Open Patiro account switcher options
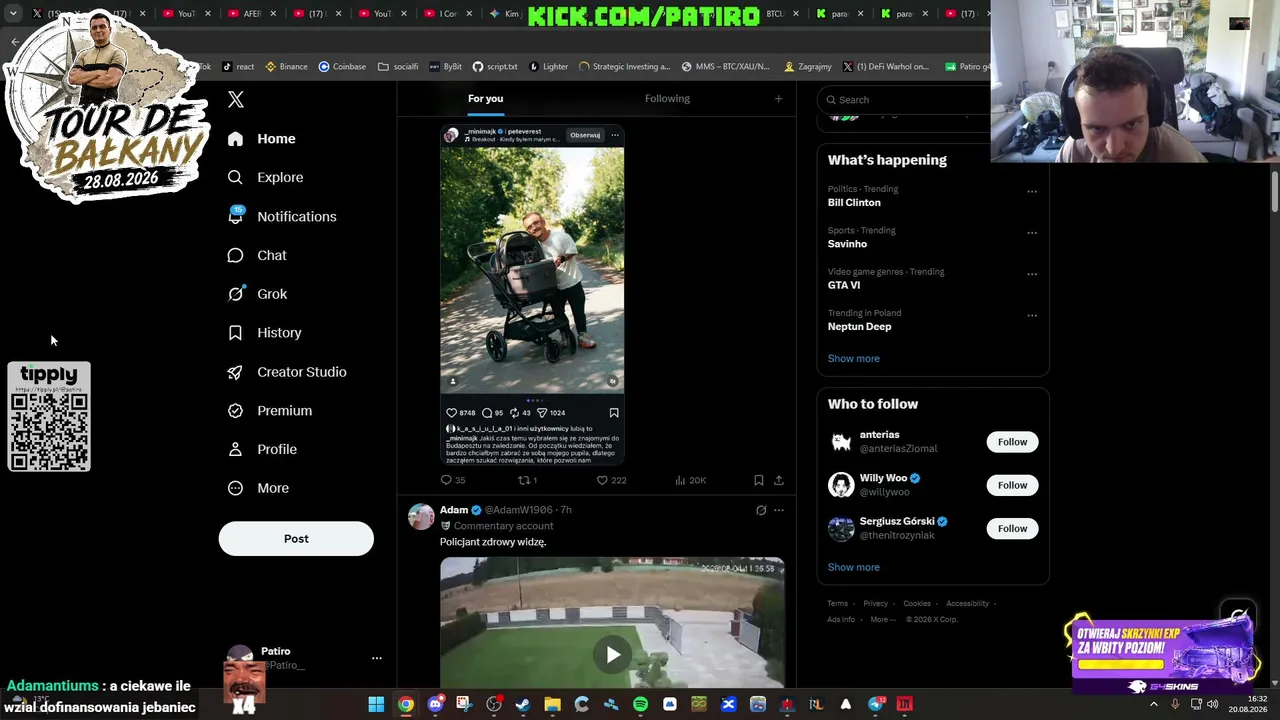The height and width of the screenshot is (720, 1280). tap(377, 658)
